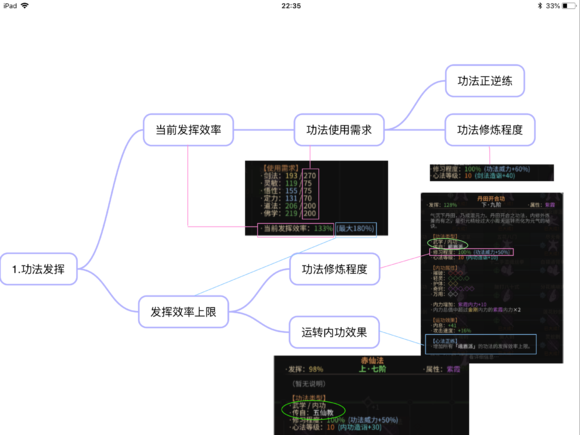The height and width of the screenshot is (435, 580).
Task: Click the pink box around 当前发挥效率 133%
Action: click(x=296, y=229)
